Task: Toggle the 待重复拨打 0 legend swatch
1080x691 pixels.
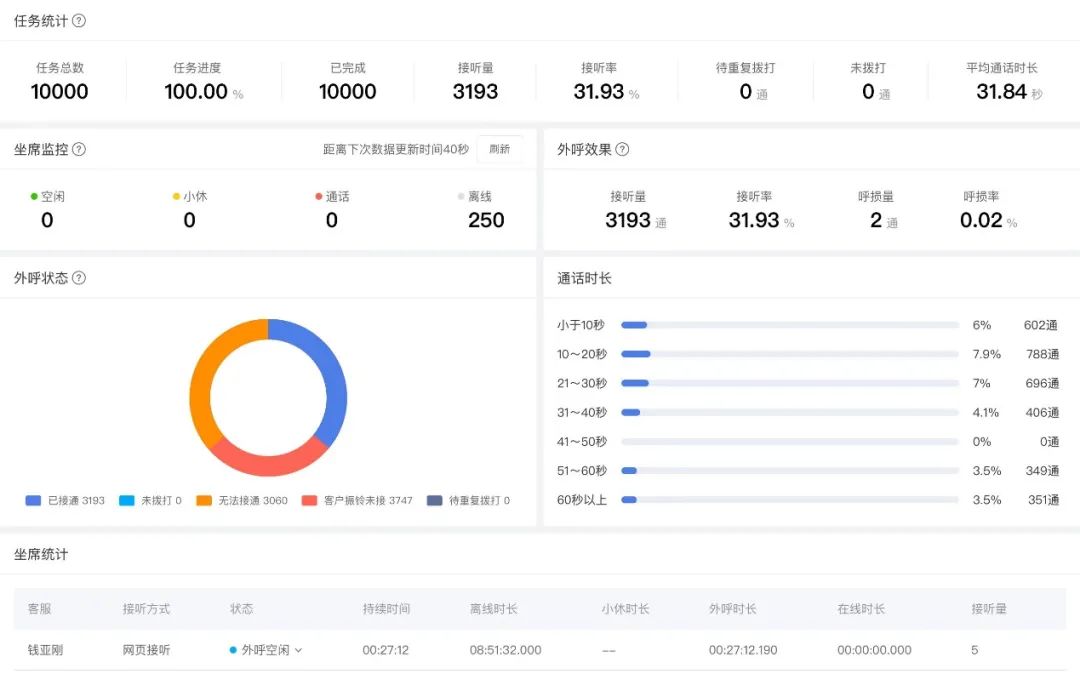Action: (x=435, y=500)
